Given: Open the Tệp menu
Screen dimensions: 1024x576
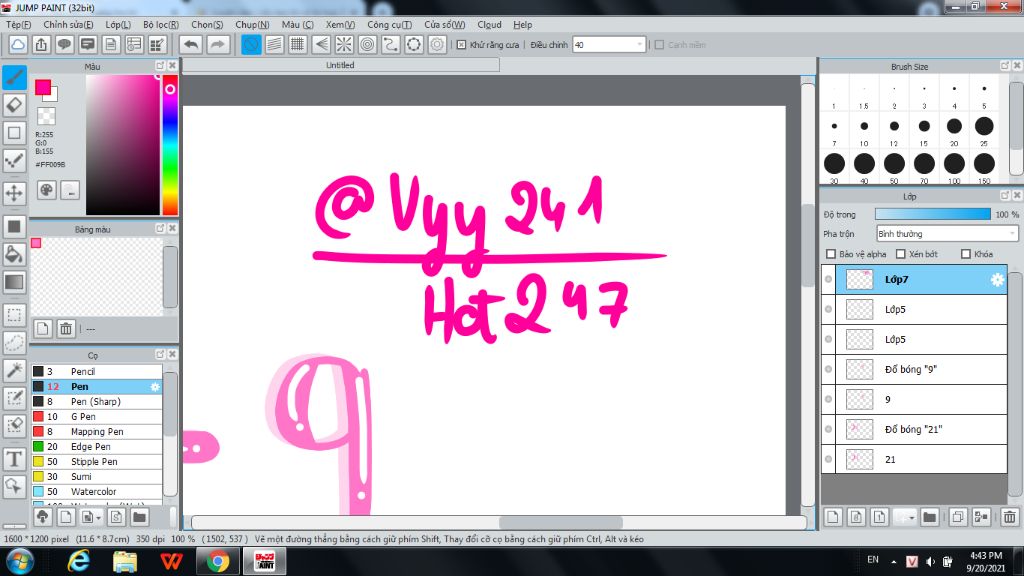Looking at the screenshot, I should coord(18,25).
